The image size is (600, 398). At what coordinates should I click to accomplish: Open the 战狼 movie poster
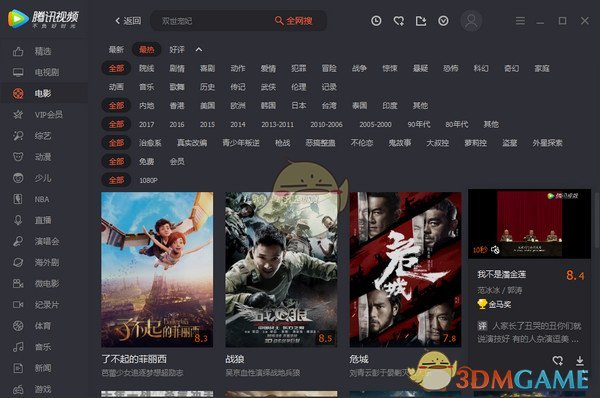coord(281,270)
